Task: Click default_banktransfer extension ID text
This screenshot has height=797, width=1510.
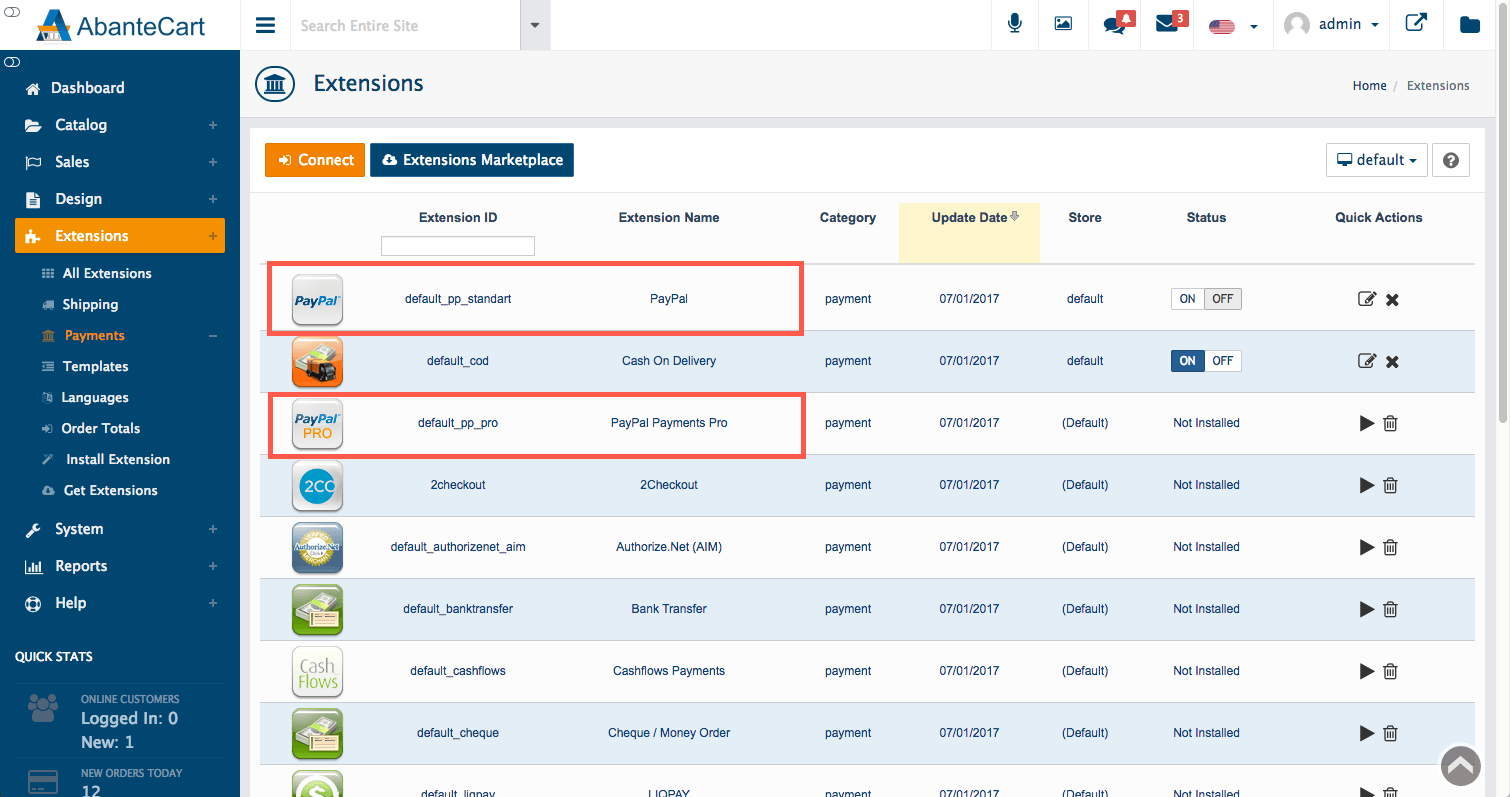Action: pos(458,609)
